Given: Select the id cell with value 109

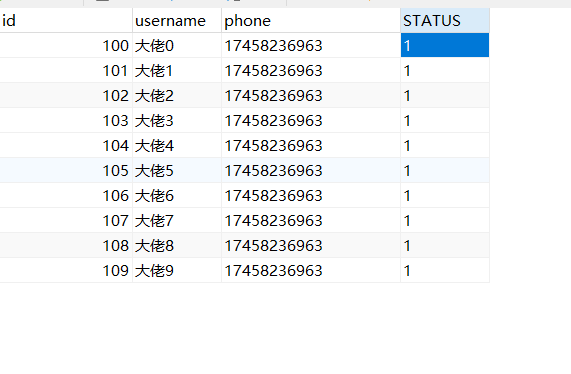Looking at the screenshot, I should (66, 271).
